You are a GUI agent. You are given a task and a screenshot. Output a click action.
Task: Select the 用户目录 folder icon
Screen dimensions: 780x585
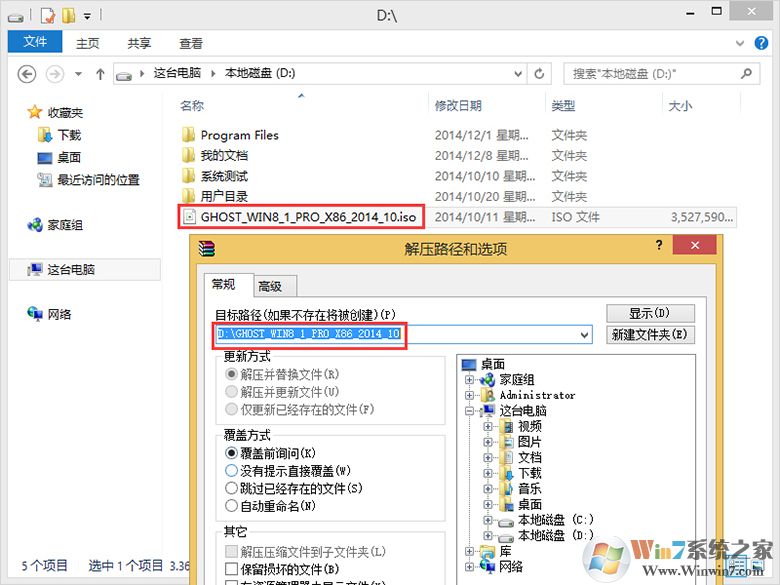pyautogui.click(x=189, y=195)
